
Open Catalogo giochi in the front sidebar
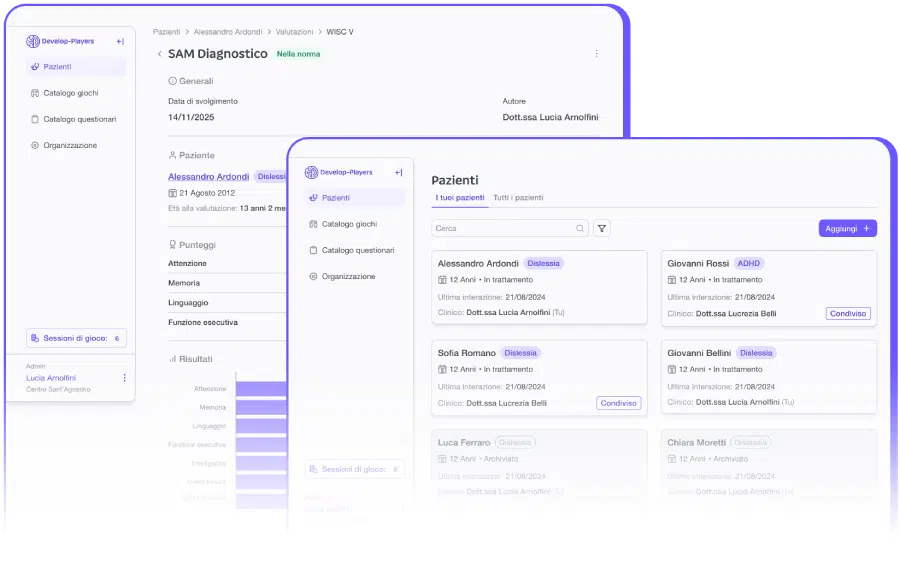tap(349, 224)
